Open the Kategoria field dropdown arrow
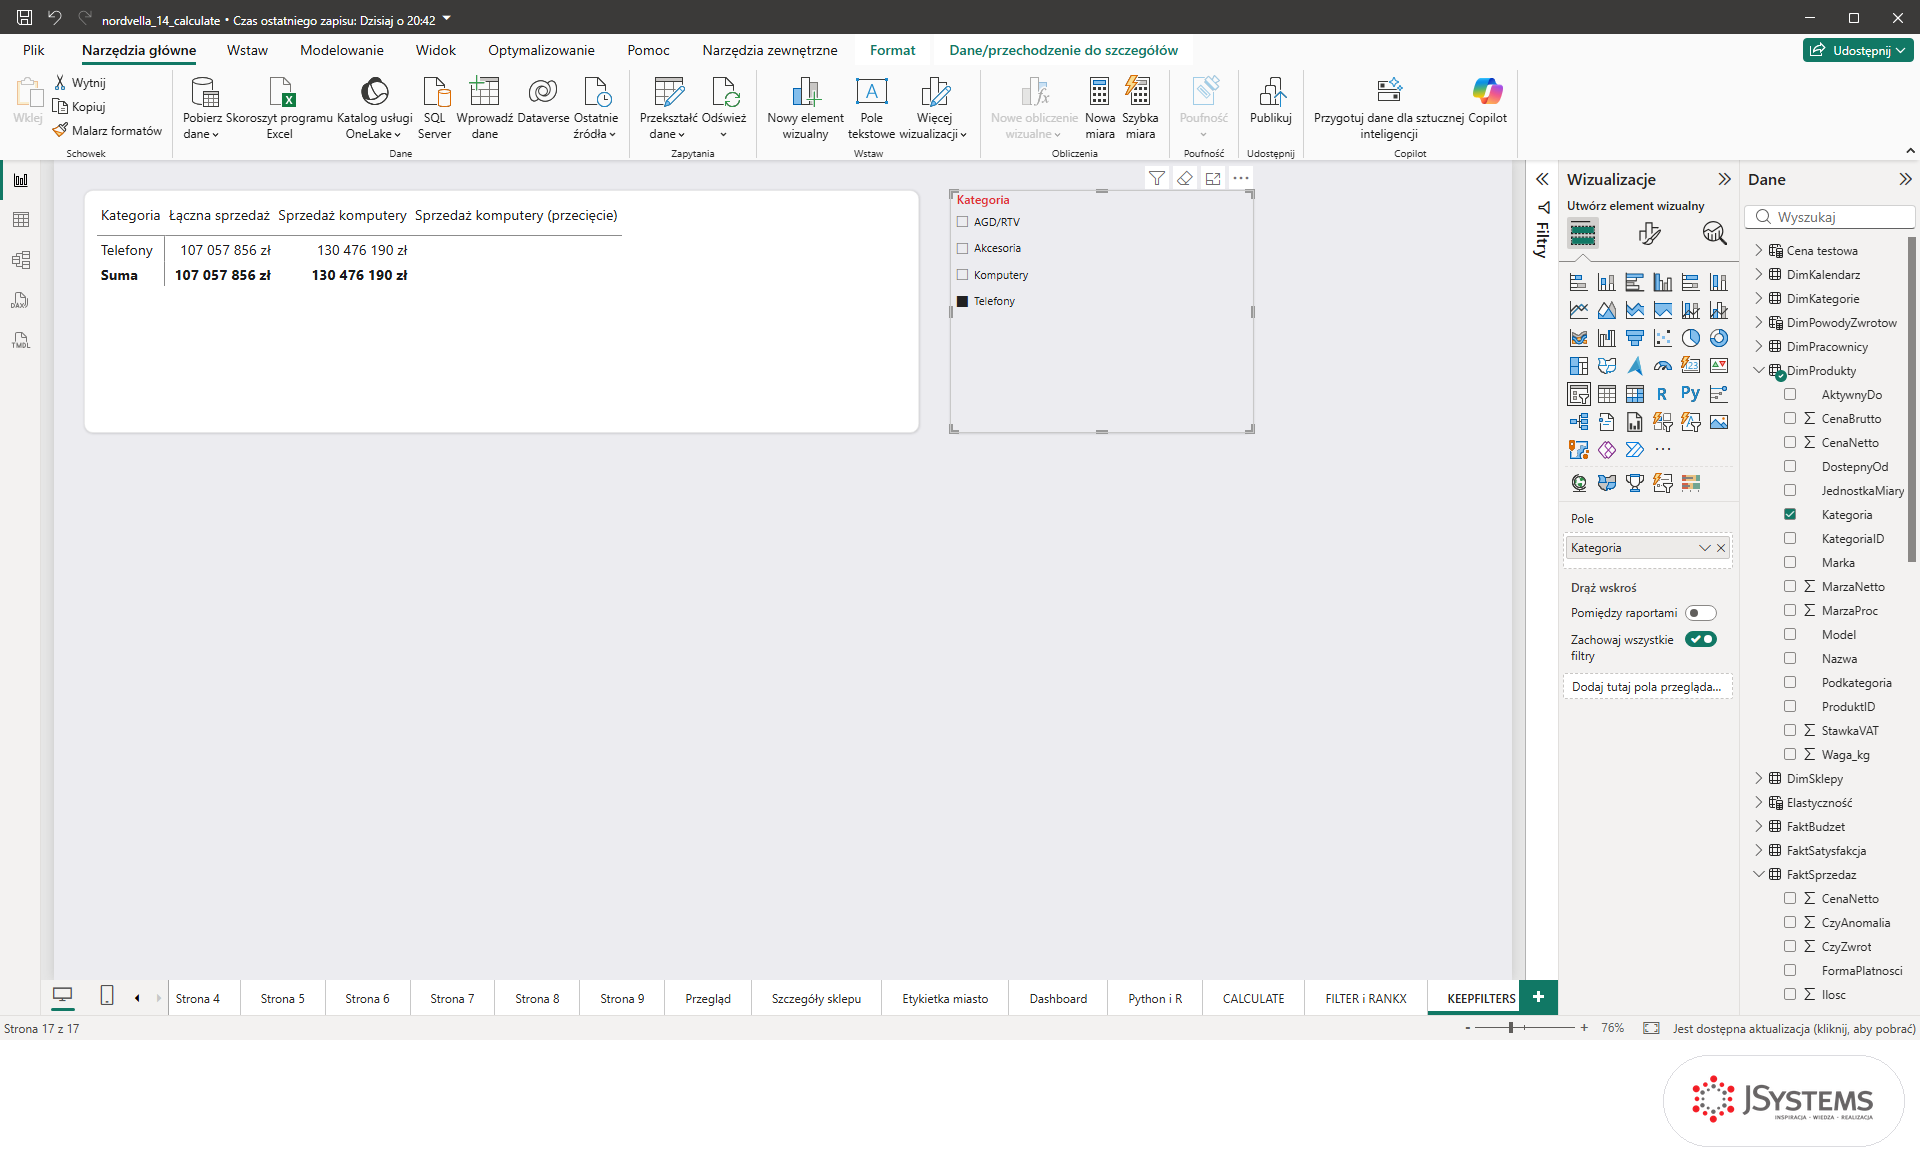This screenshot has width=1920, height=1162. click(x=1704, y=548)
